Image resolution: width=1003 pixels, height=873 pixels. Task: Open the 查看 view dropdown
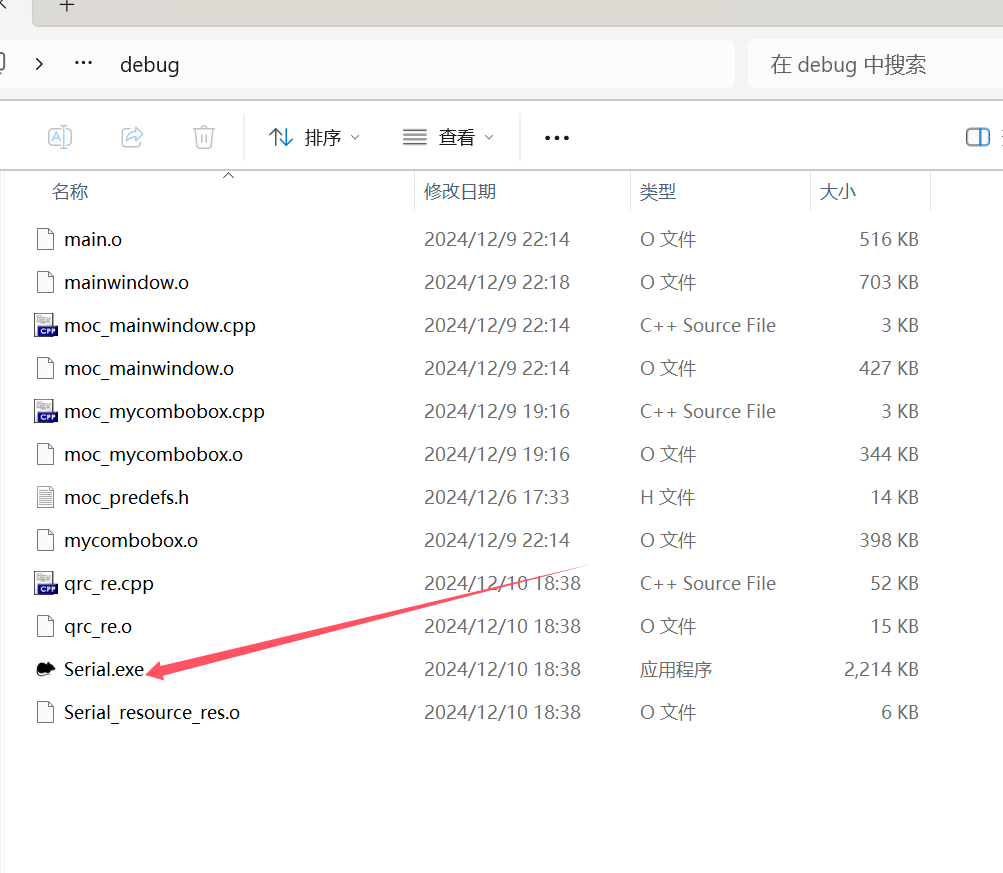(448, 137)
